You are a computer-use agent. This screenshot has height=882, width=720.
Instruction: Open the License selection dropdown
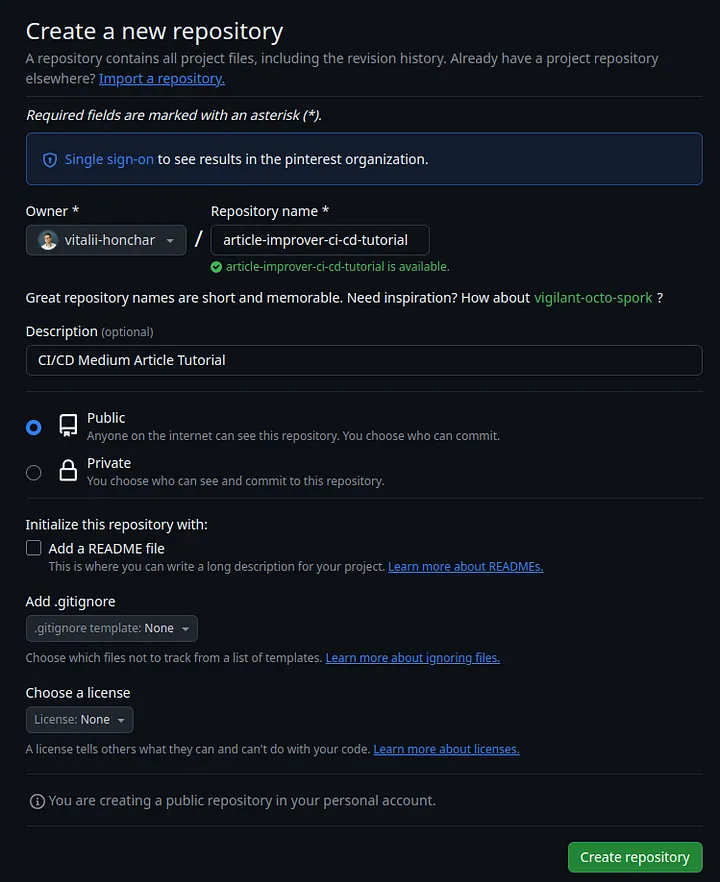(79, 719)
